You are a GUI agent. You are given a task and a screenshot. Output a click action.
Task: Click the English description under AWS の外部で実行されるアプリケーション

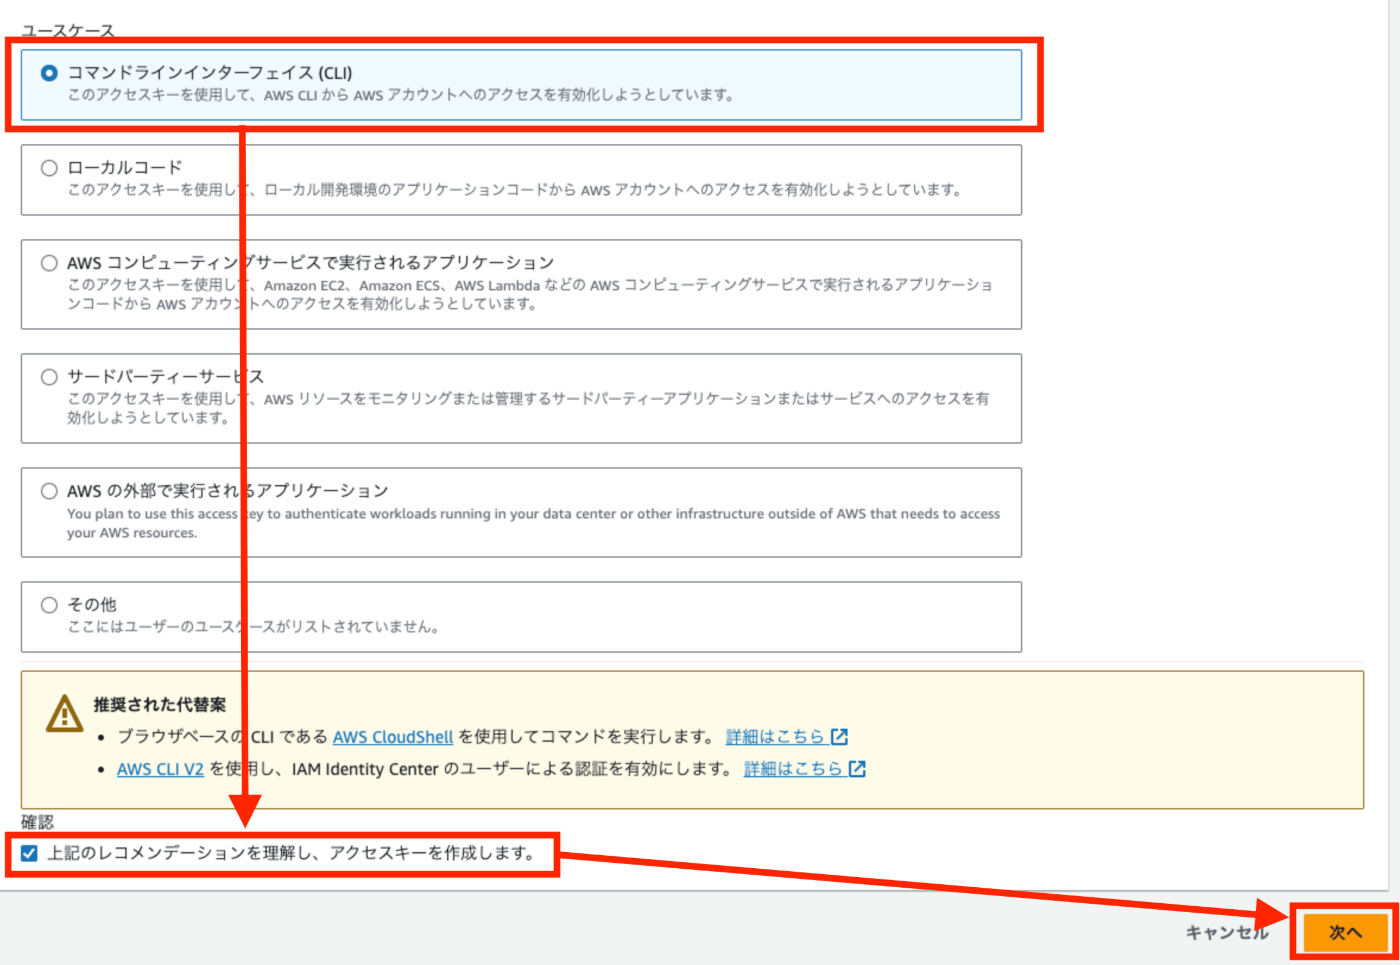tap(533, 523)
